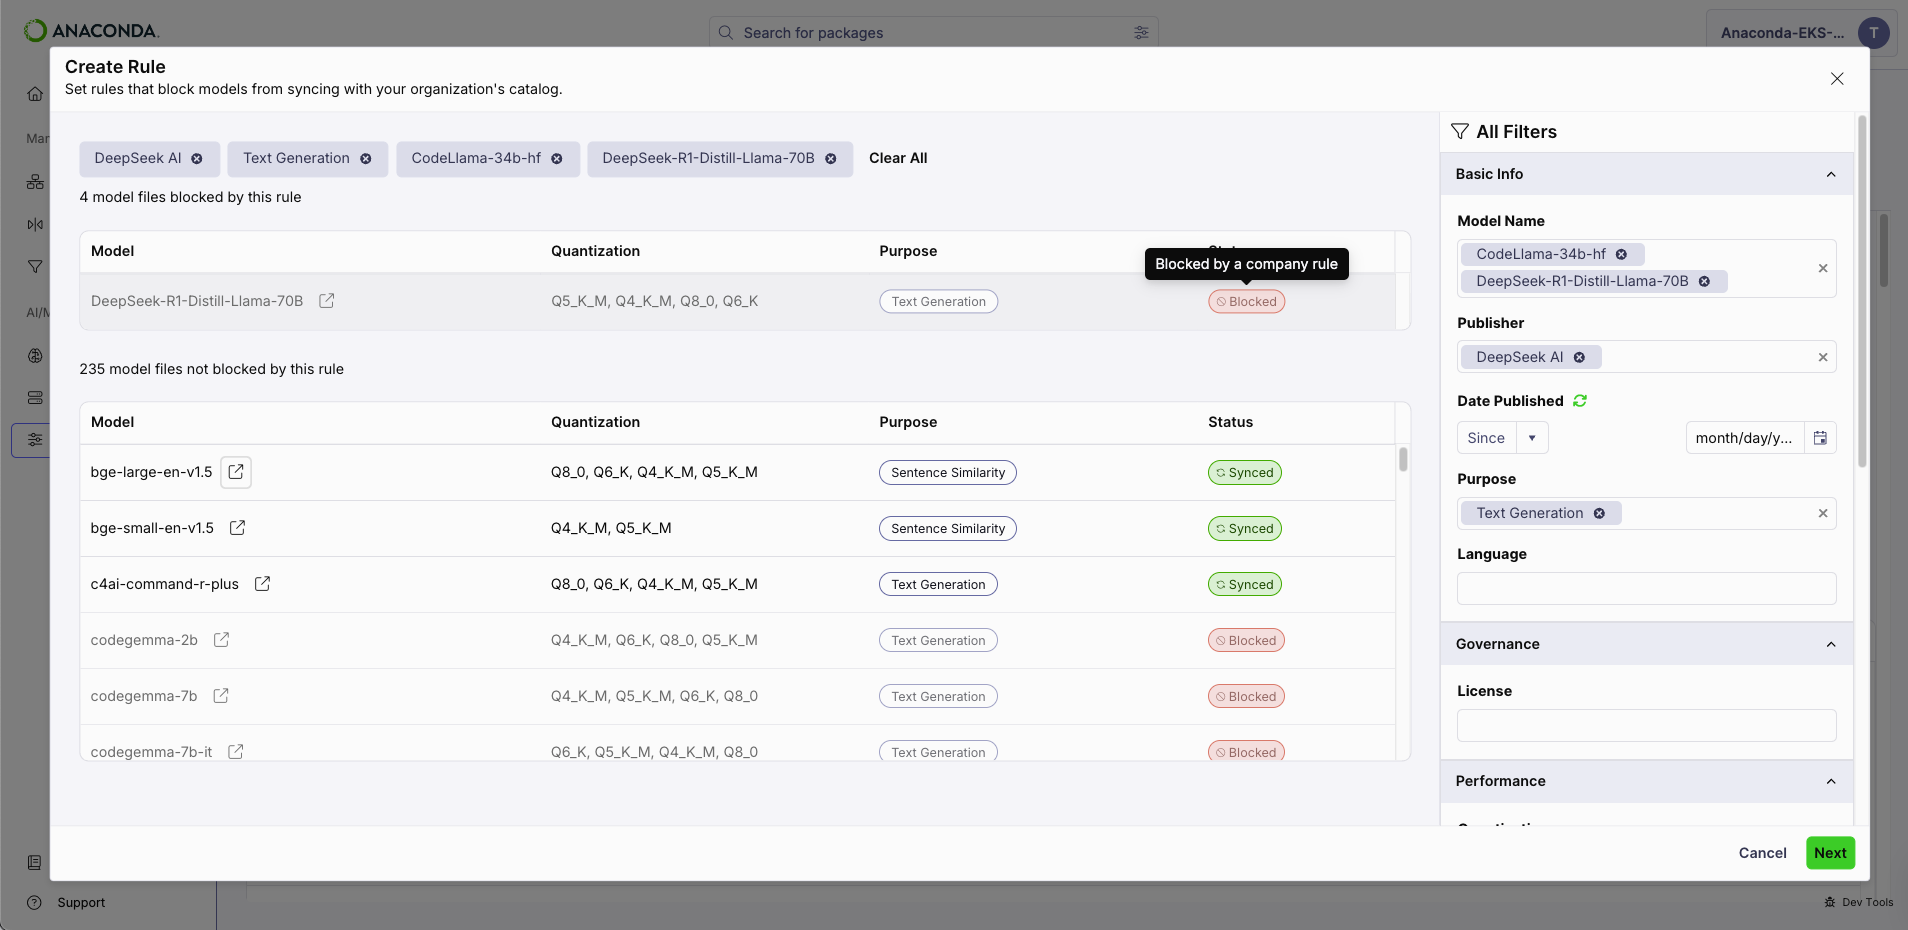The image size is (1908, 930).
Task: Click the Quantization header in blocked table
Action: pos(595,251)
